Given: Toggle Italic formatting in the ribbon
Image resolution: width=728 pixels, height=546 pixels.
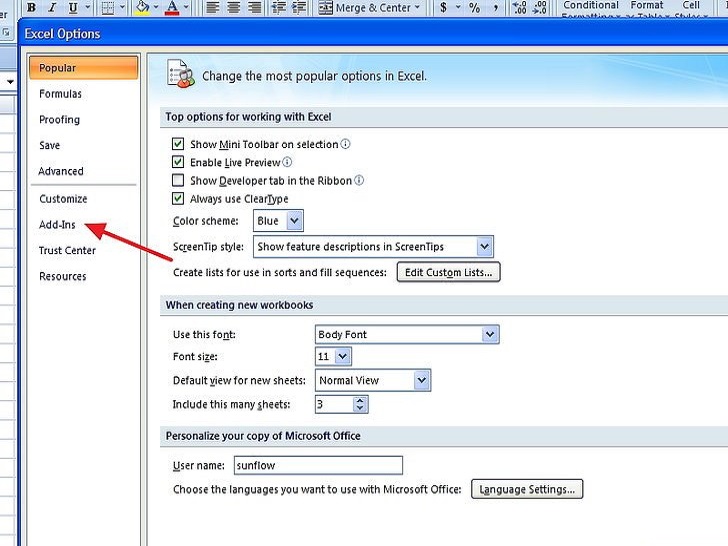Looking at the screenshot, I should click(52, 7).
